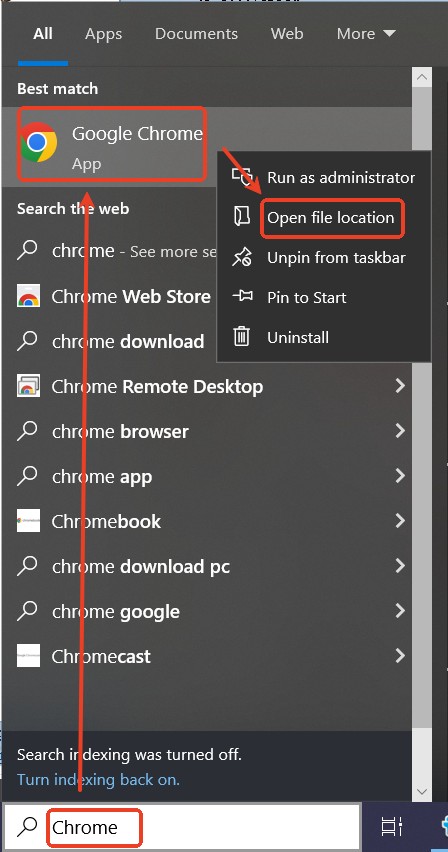Screen dimensions: 448x852
Task: Switch to the Apps tab
Action: [x=102, y=34]
